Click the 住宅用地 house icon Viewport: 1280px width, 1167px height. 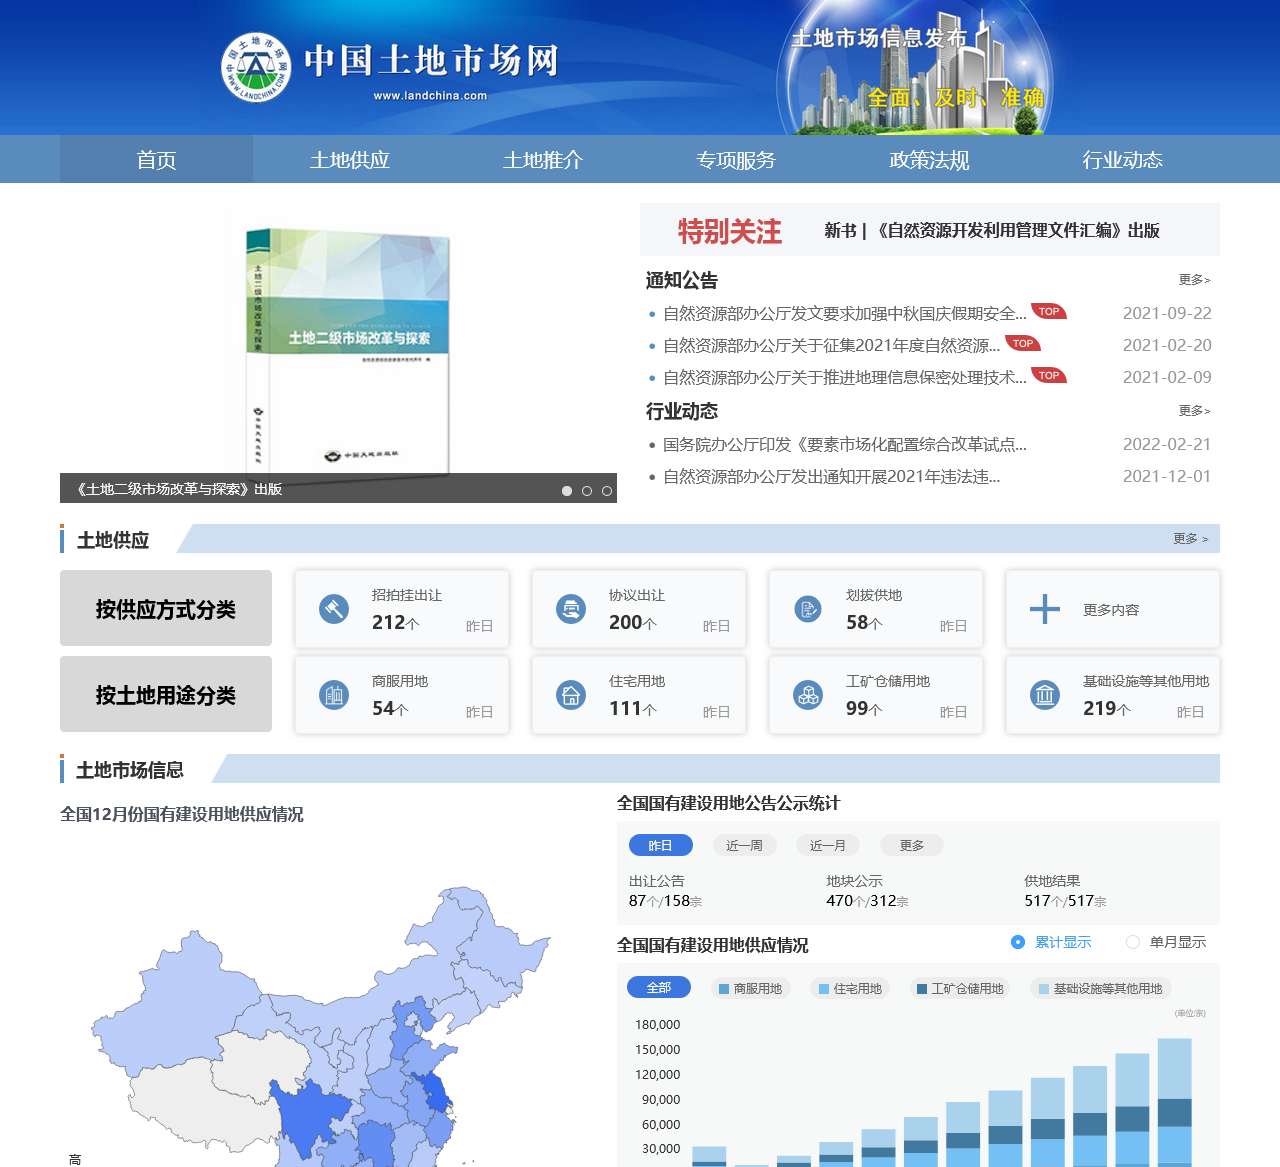point(571,694)
